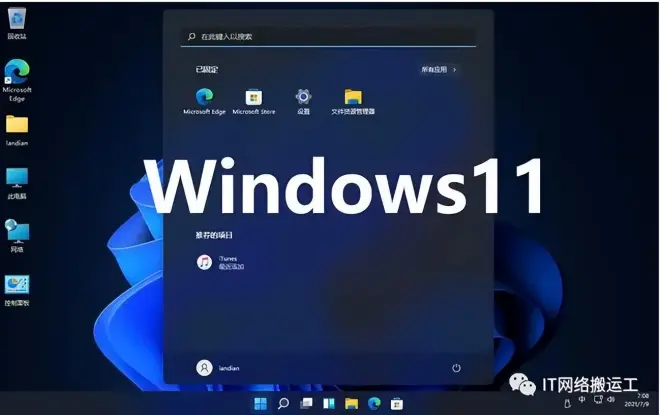This screenshot has height=415, width=660.
Task: Click the power button in Start menu
Action: 456,368
